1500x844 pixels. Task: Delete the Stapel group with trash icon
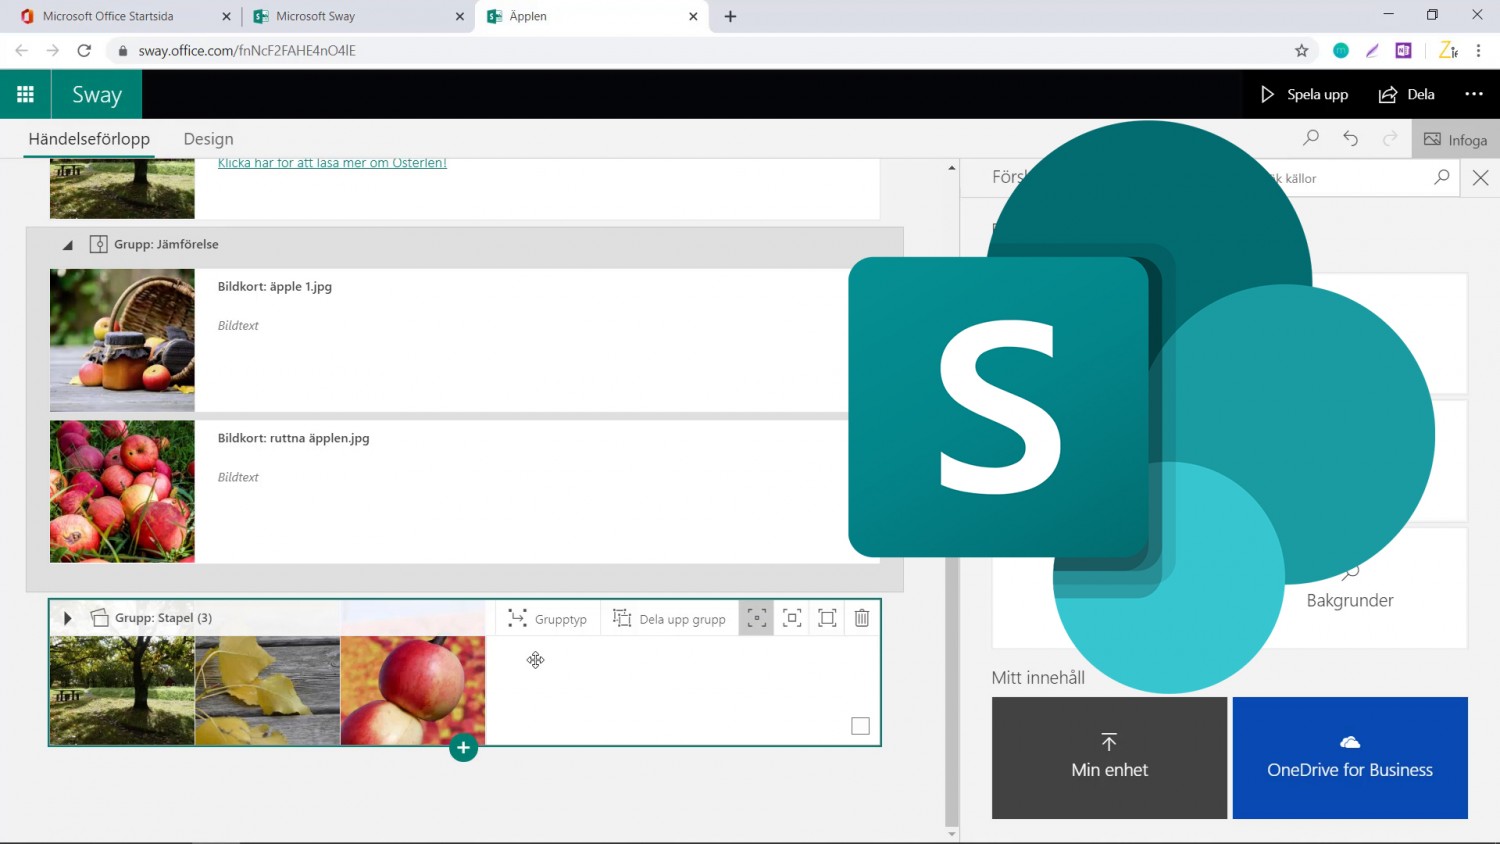tap(862, 618)
